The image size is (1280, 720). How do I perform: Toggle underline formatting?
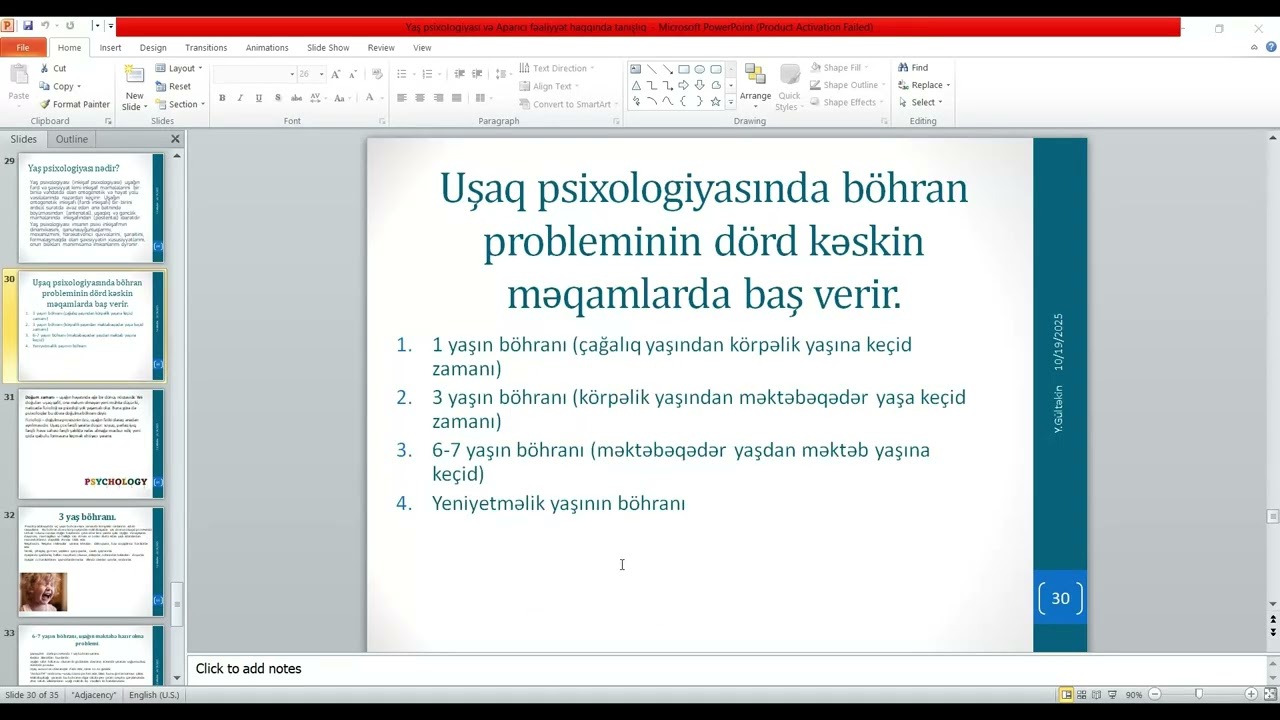point(259,98)
